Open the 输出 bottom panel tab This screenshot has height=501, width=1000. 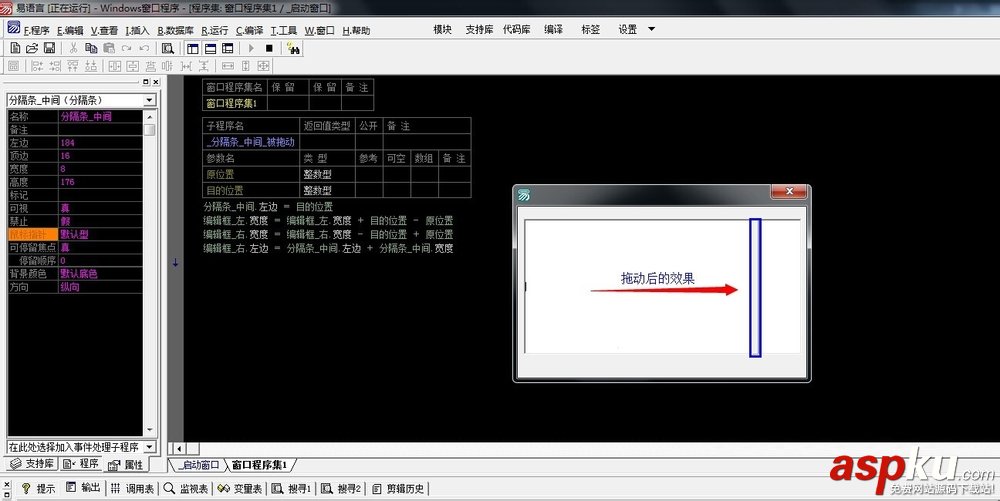point(84,488)
